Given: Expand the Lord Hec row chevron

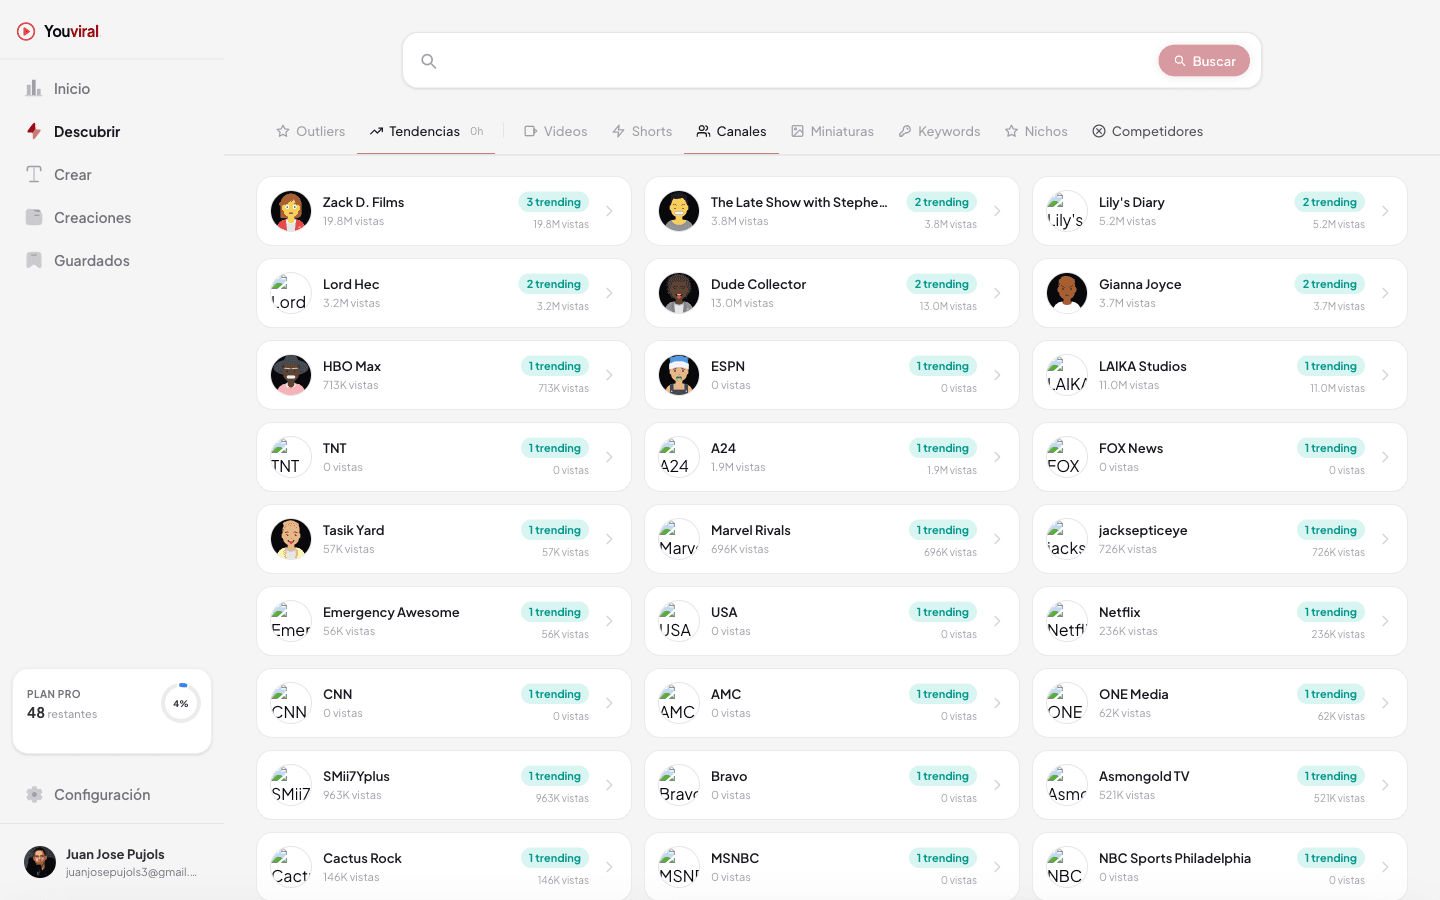Looking at the screenshot, I should (609, 293).
